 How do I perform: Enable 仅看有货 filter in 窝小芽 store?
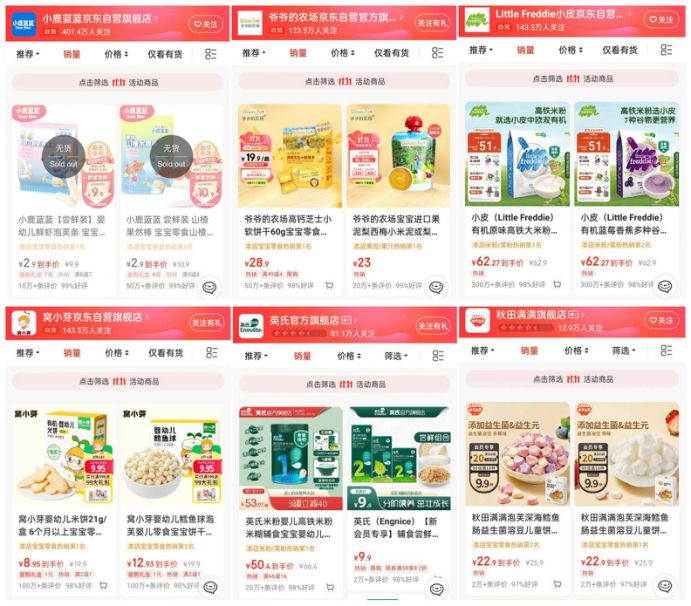166,353
